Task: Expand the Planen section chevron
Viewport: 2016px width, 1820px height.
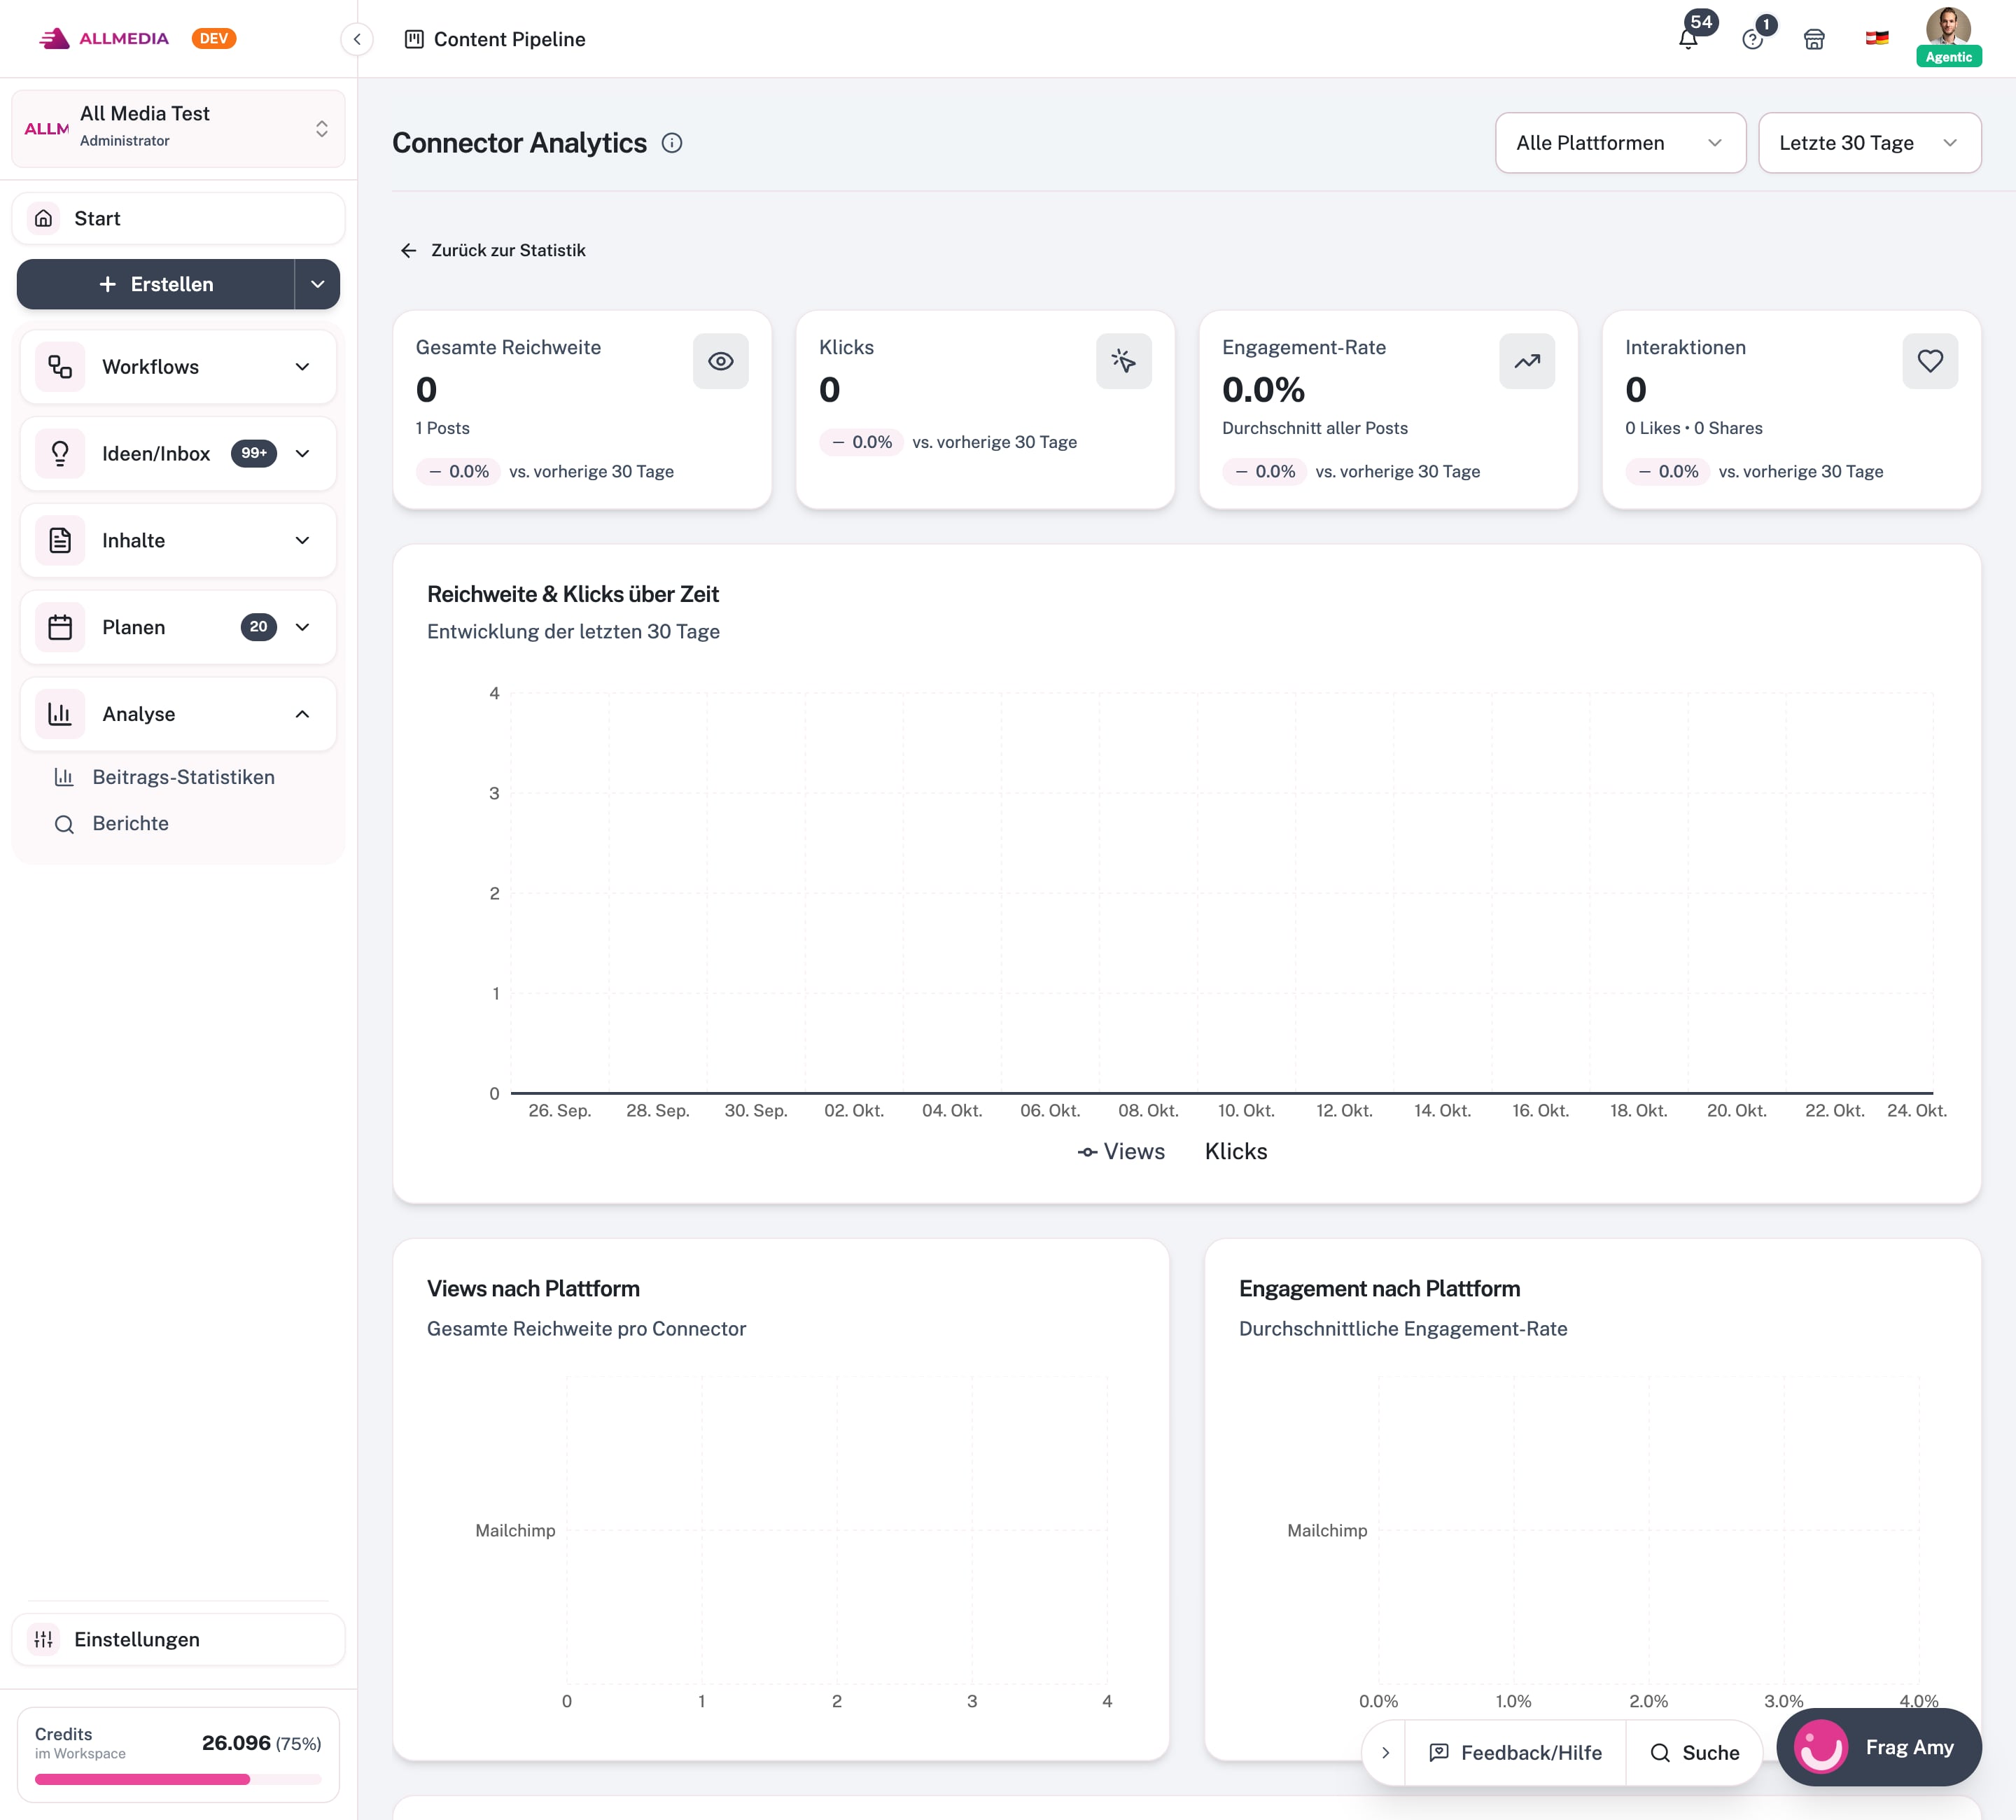Action: tap(302, 627)
